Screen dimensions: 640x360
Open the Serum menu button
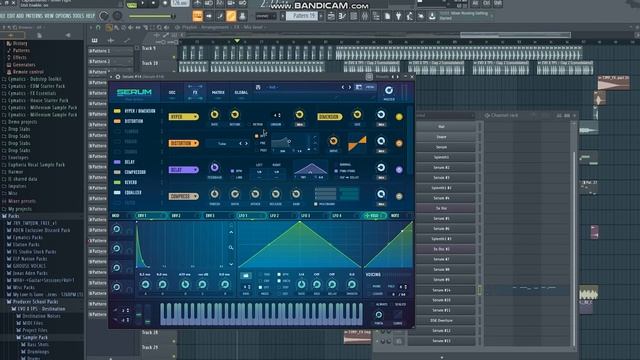370,87
